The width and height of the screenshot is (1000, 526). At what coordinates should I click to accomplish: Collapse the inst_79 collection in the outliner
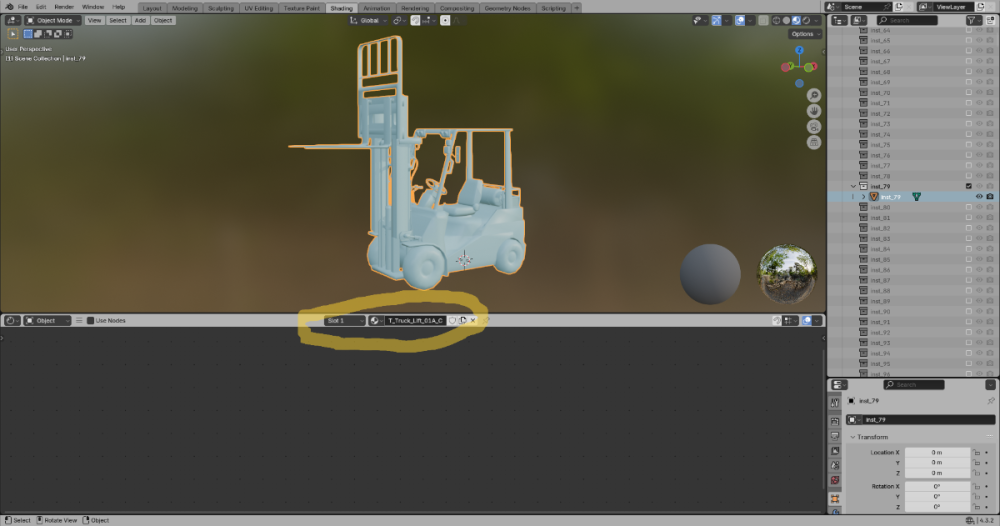(853, 186)
